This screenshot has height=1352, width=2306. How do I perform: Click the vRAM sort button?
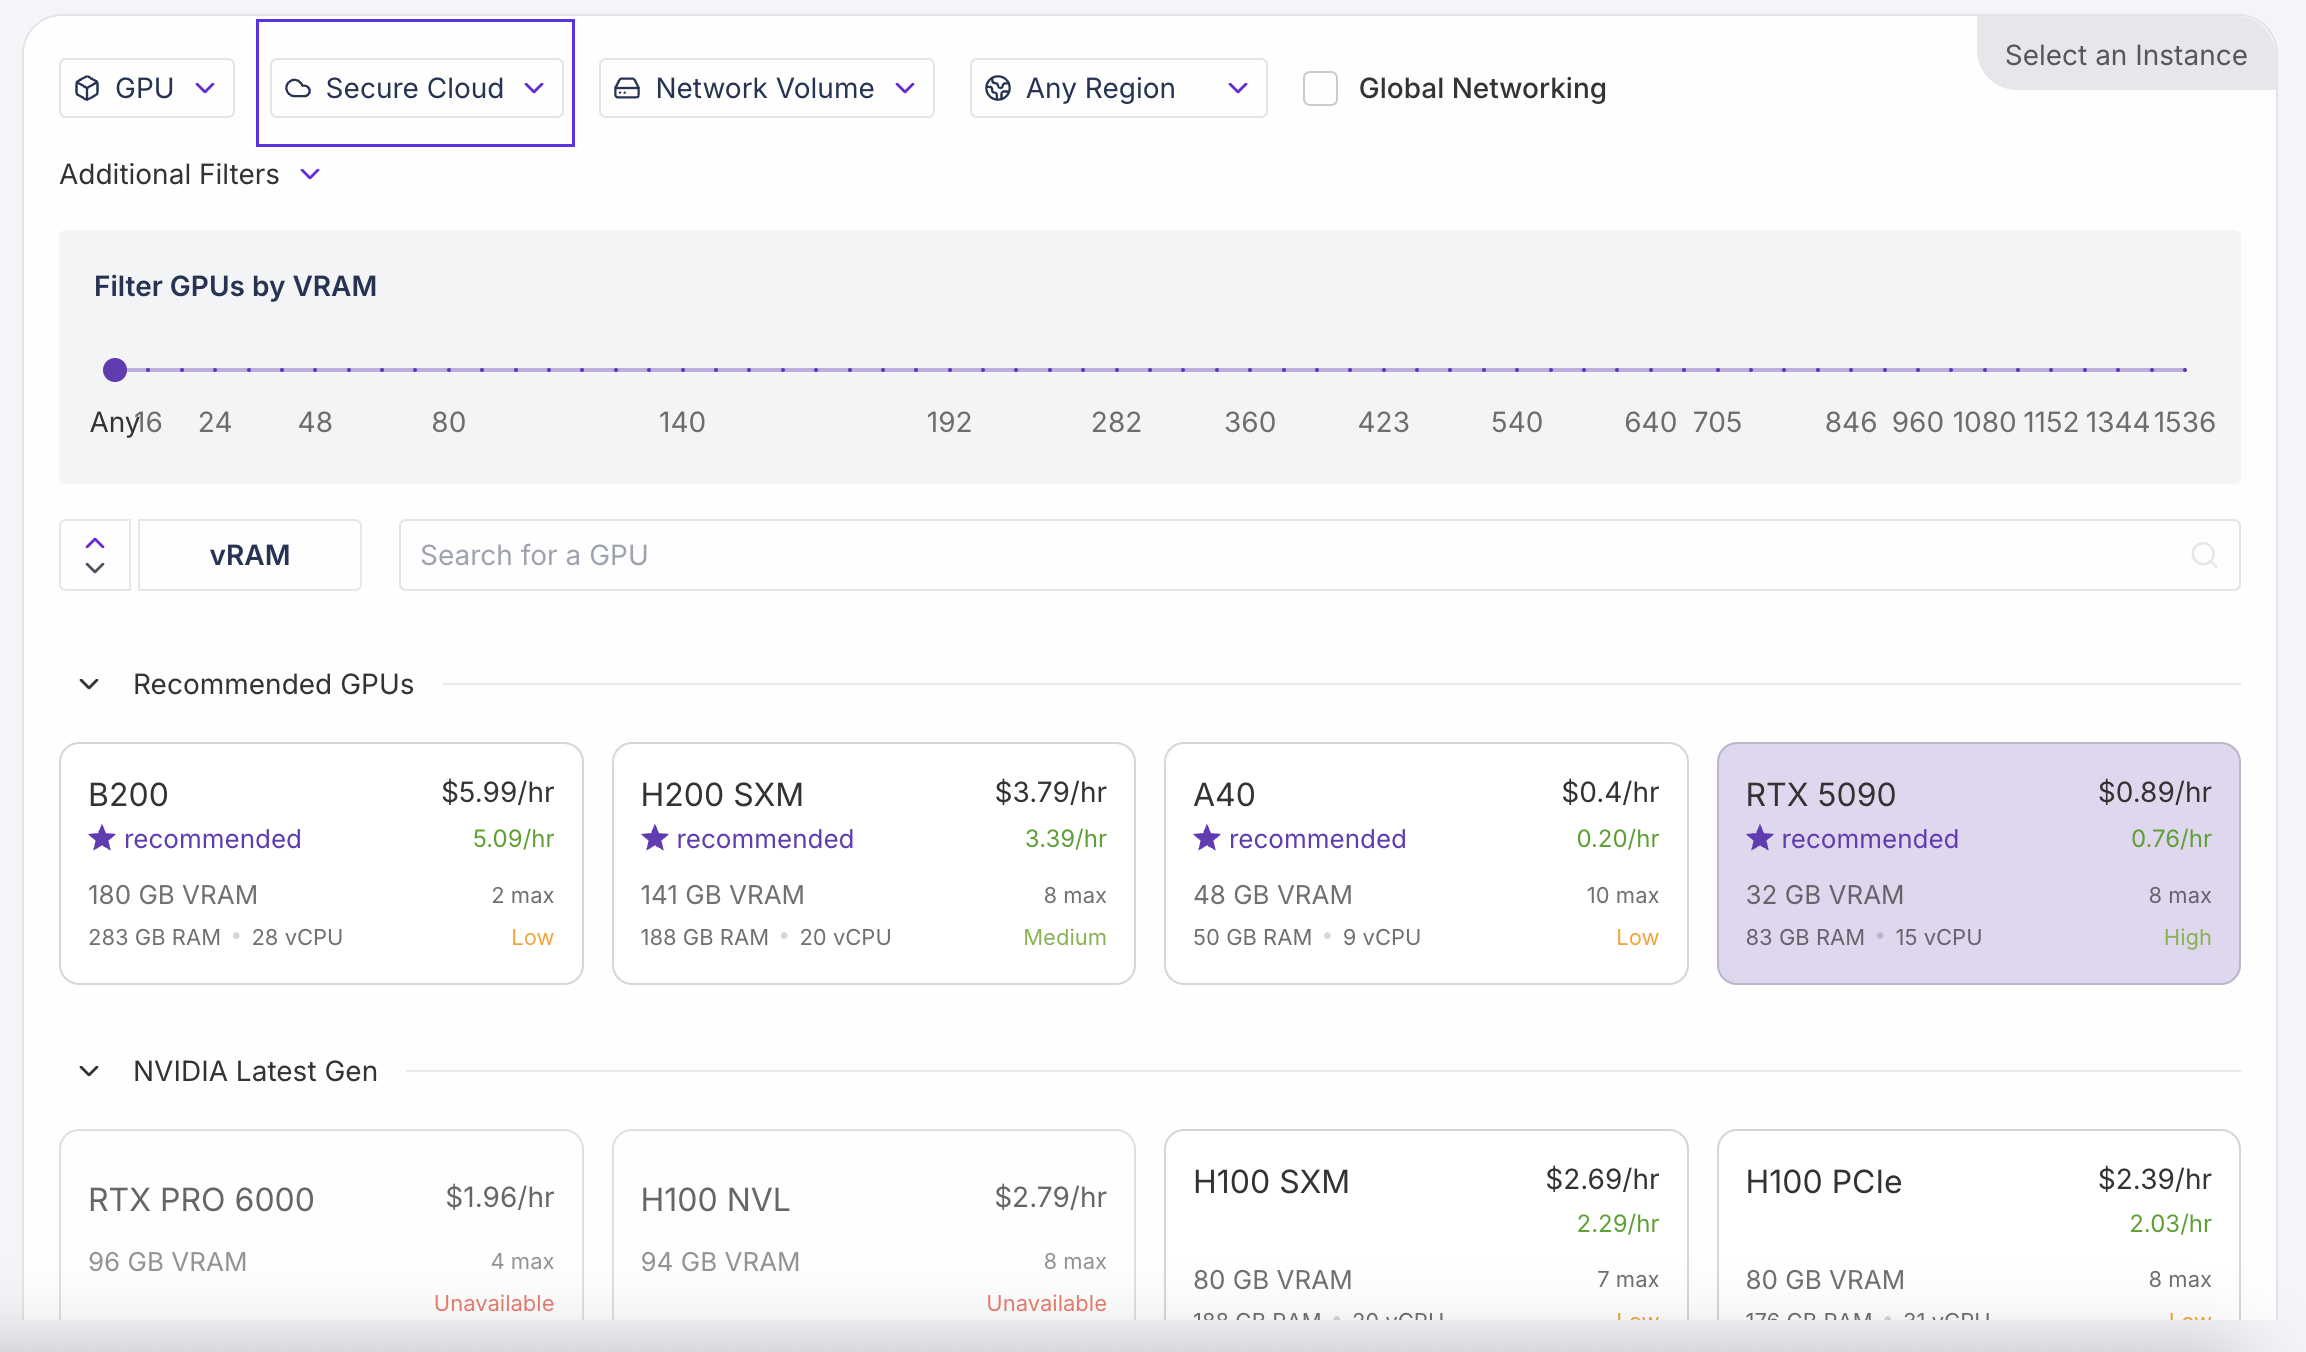click(250, 555)
